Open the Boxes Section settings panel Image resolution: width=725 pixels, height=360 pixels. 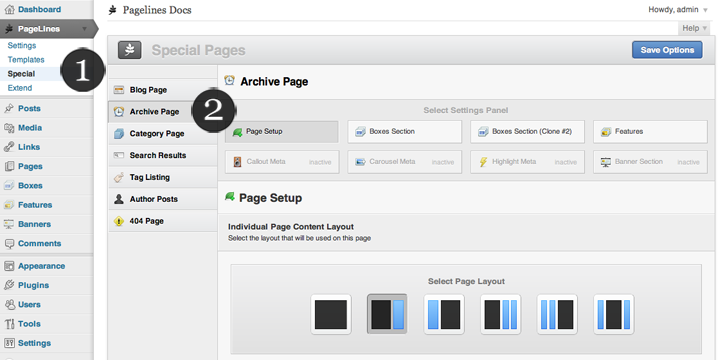click(405, 132)
